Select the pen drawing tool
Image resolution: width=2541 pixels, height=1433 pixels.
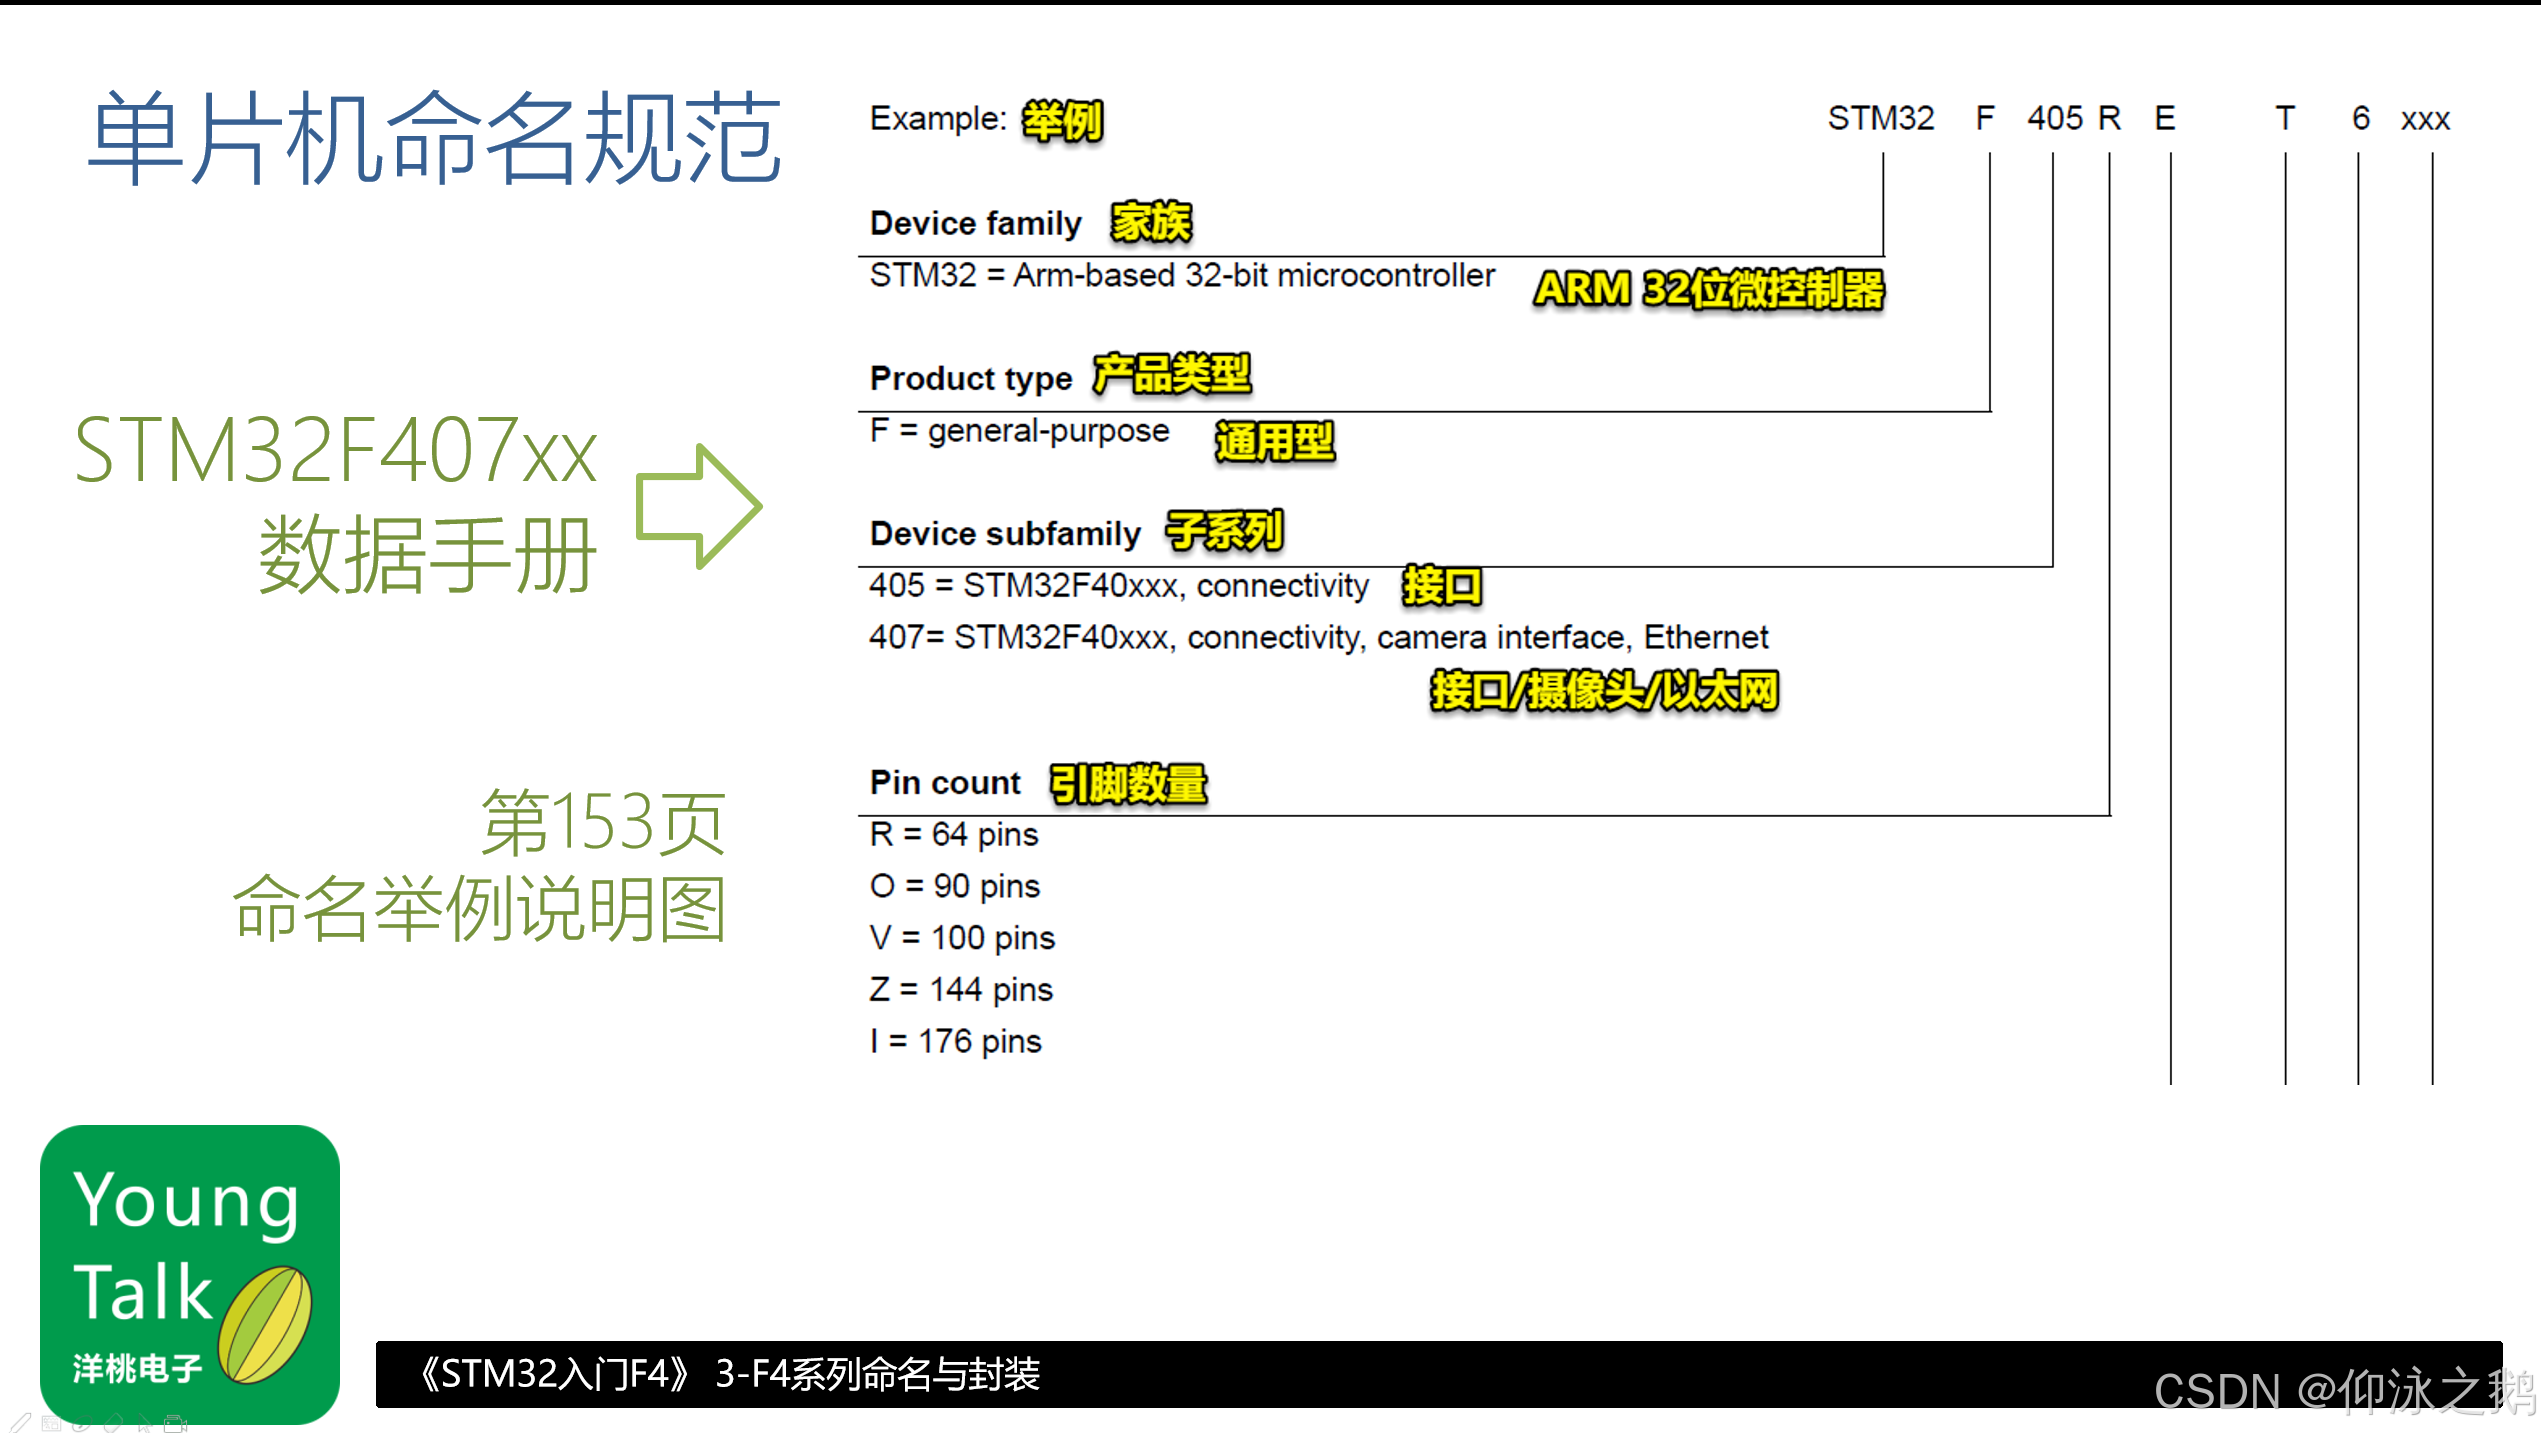[20, 1423]
